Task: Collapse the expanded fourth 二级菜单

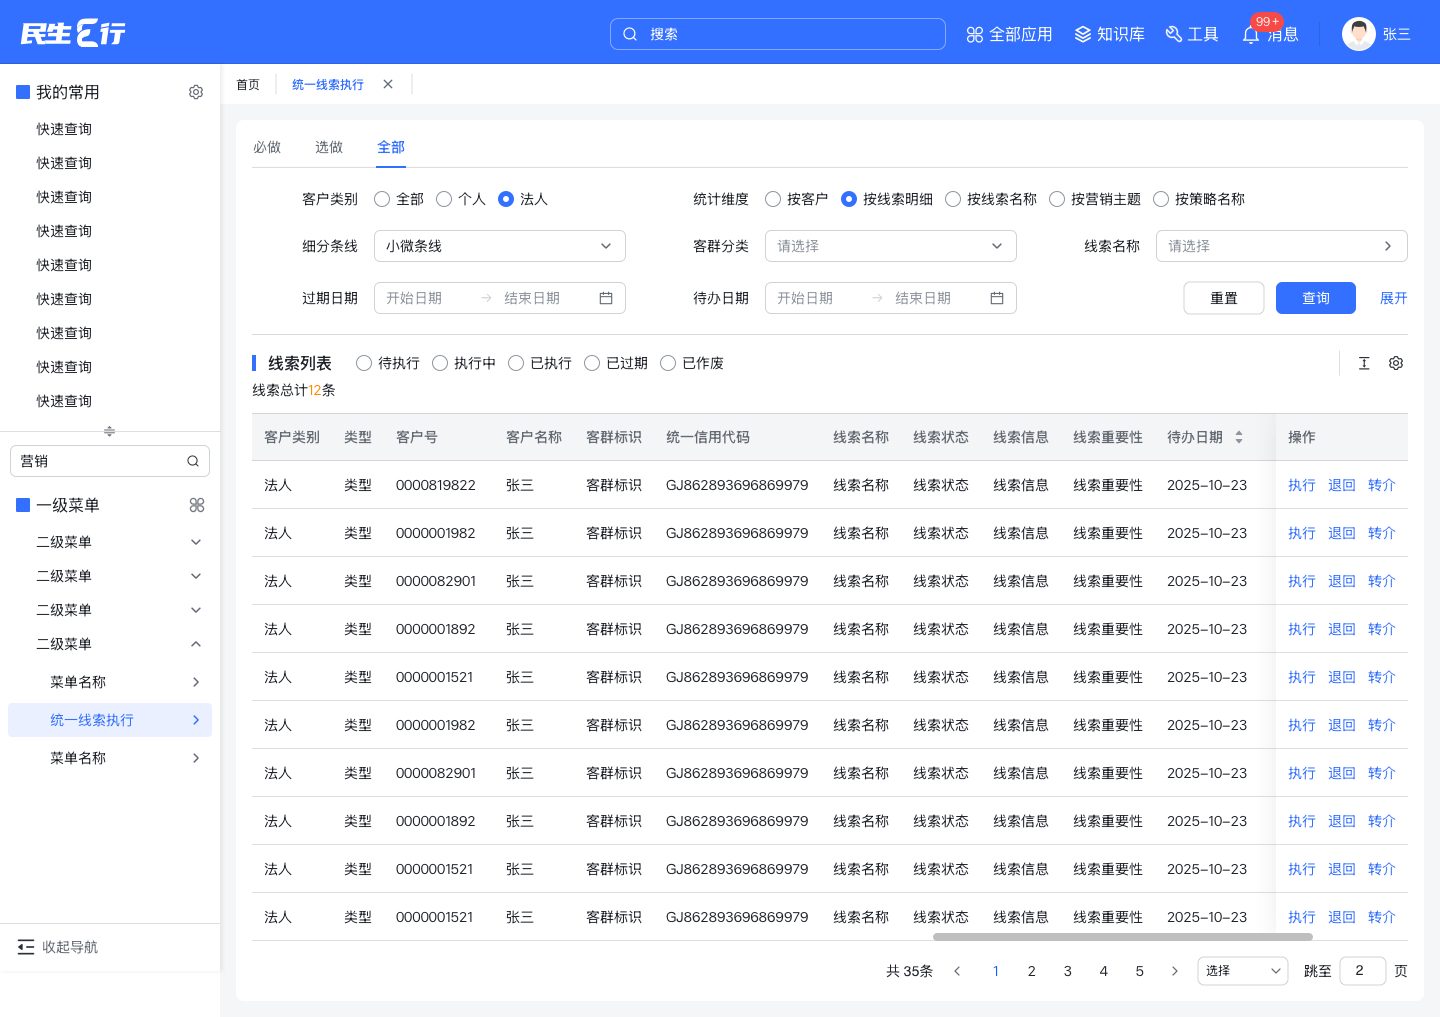Action: point(196,644)
